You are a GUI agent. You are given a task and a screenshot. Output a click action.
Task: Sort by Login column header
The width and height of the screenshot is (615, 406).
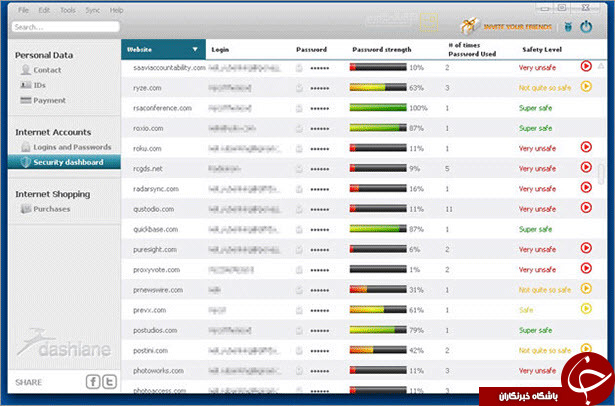(x=220, y=49)
